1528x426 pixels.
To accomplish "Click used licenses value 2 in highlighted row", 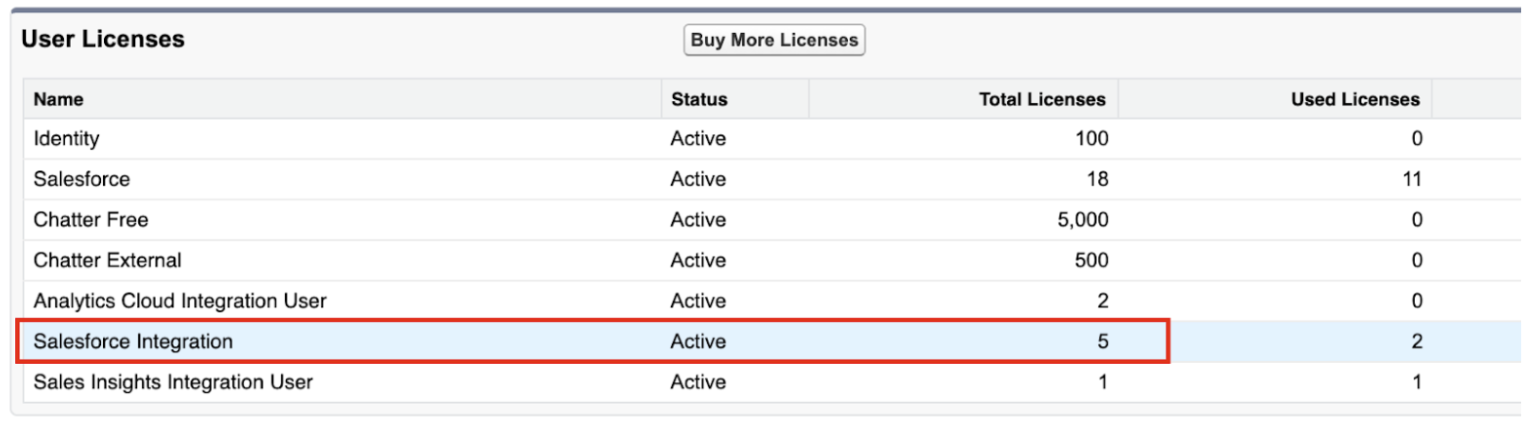I will 1417,341.
